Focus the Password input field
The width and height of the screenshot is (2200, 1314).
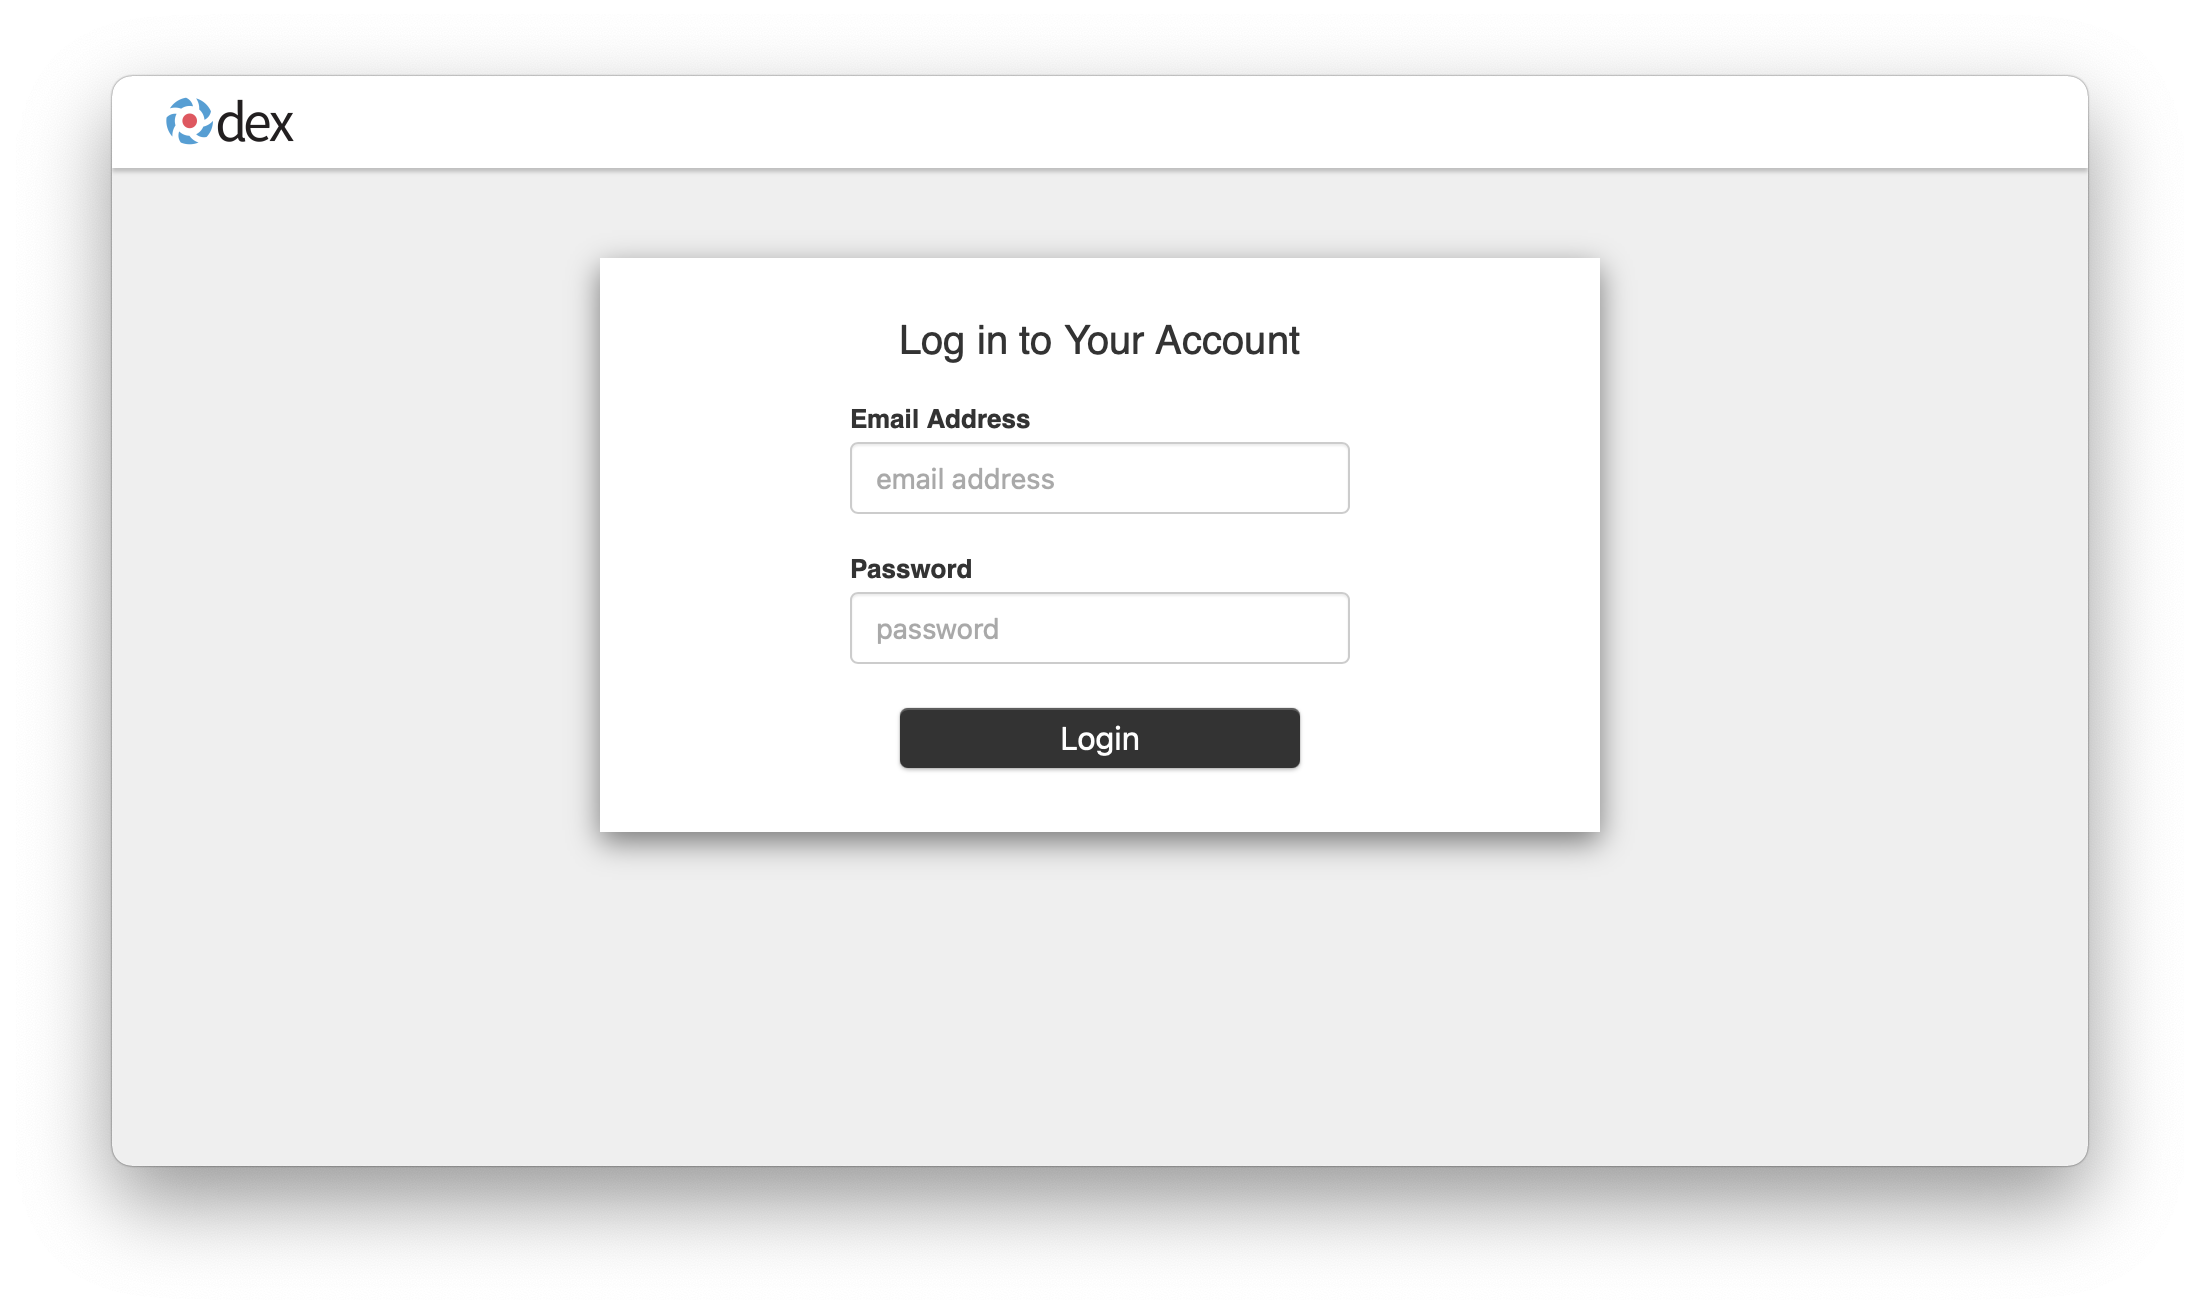pyautogui.click(x=1099, y=628)
